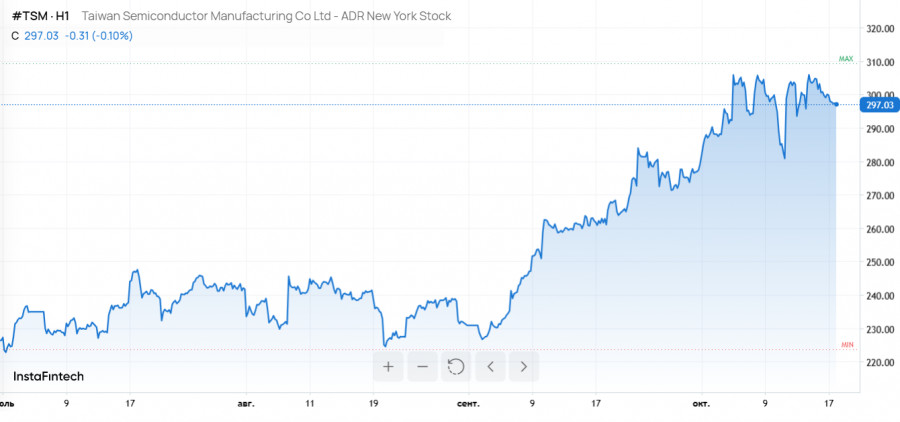This screenshot has height=422, width=900.
Task: Reset the chart view with circular arrow
Action: [456, 366]
